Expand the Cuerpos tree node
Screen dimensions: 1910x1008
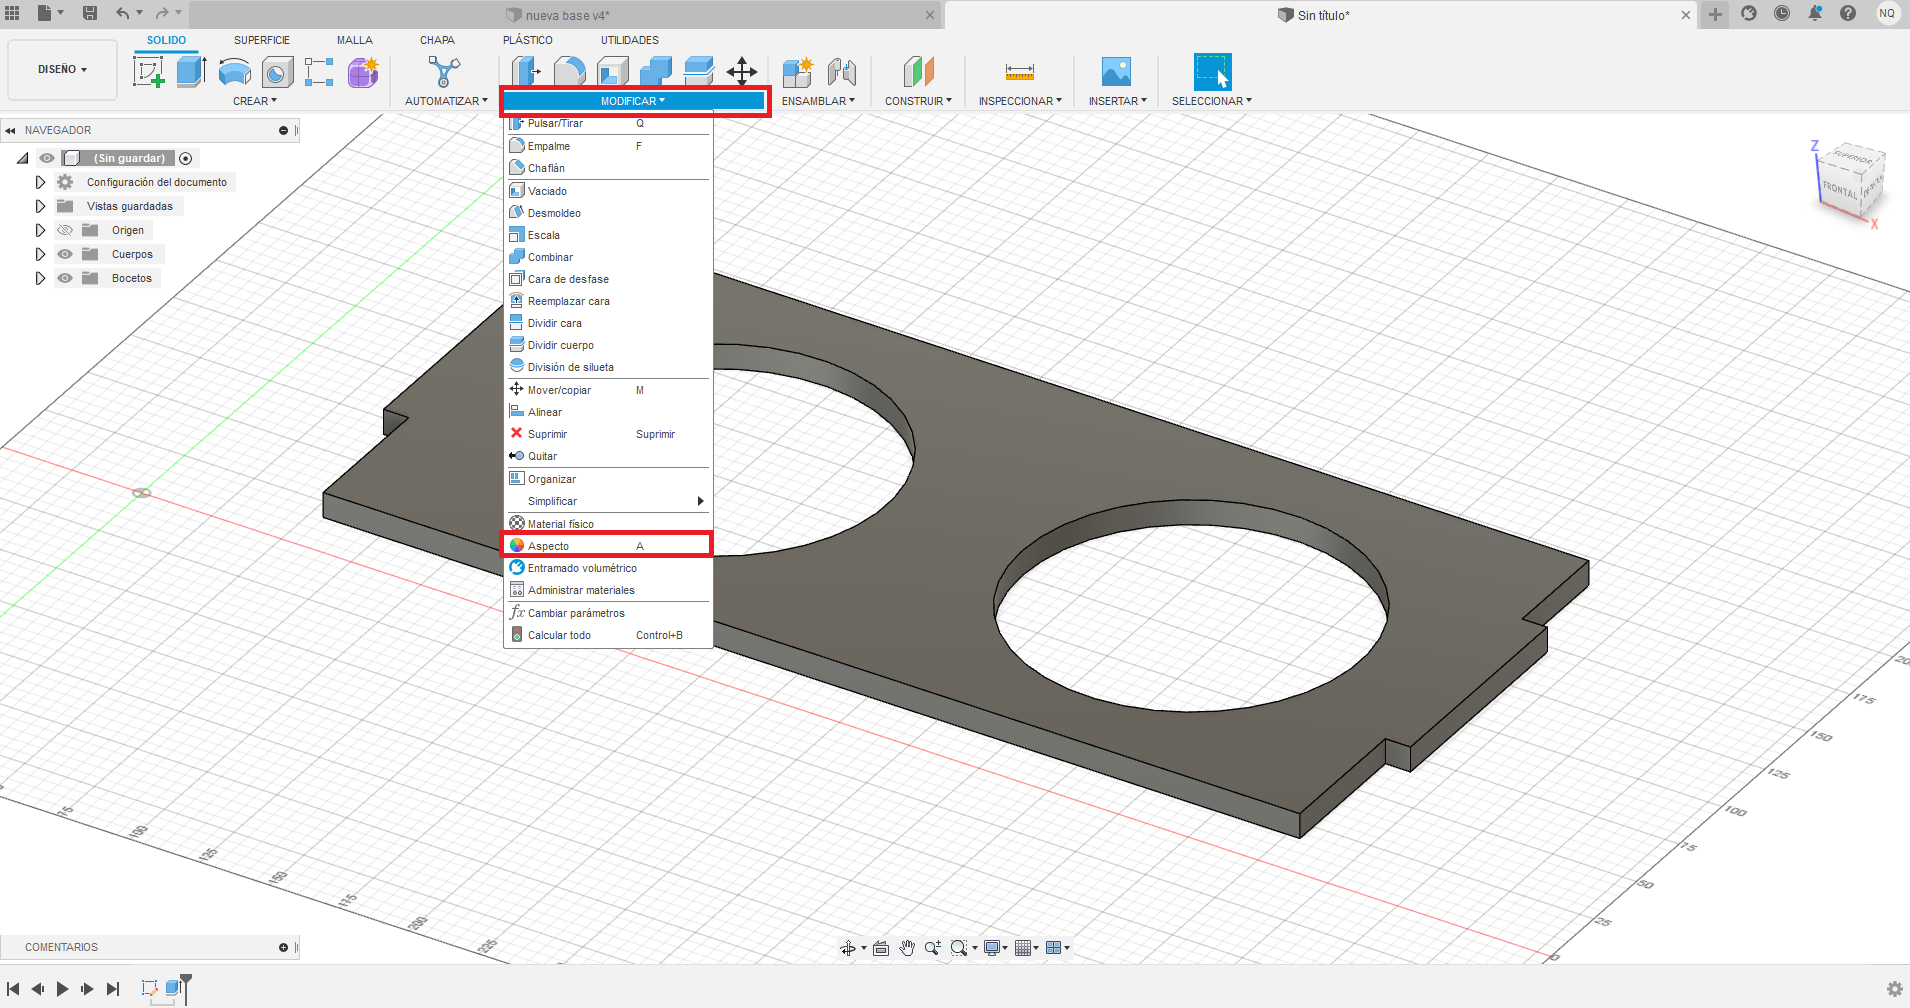click(40, 254)
